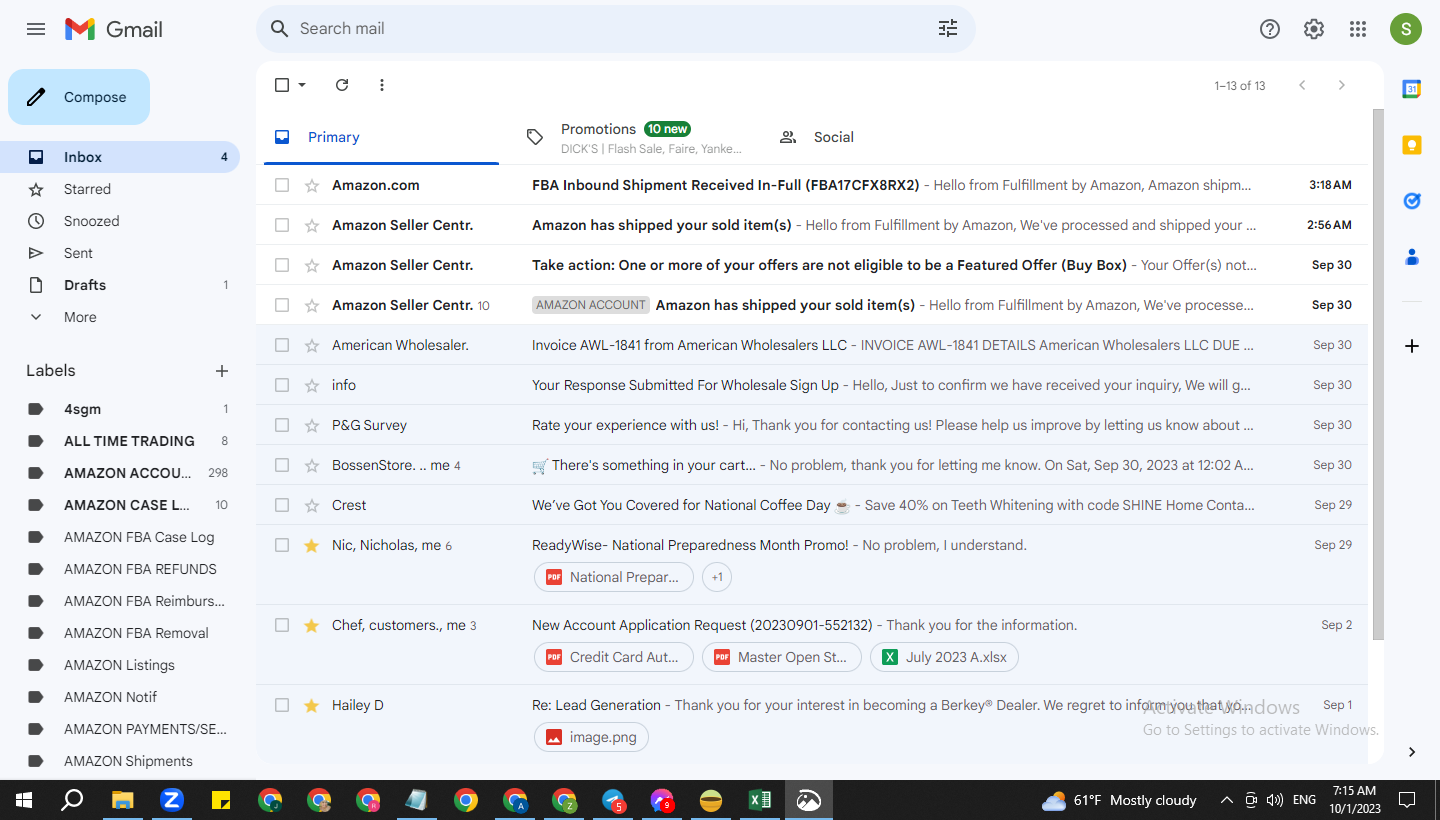Open Google Calendar side panel
1440x820 pixels.
point(1412,89)
